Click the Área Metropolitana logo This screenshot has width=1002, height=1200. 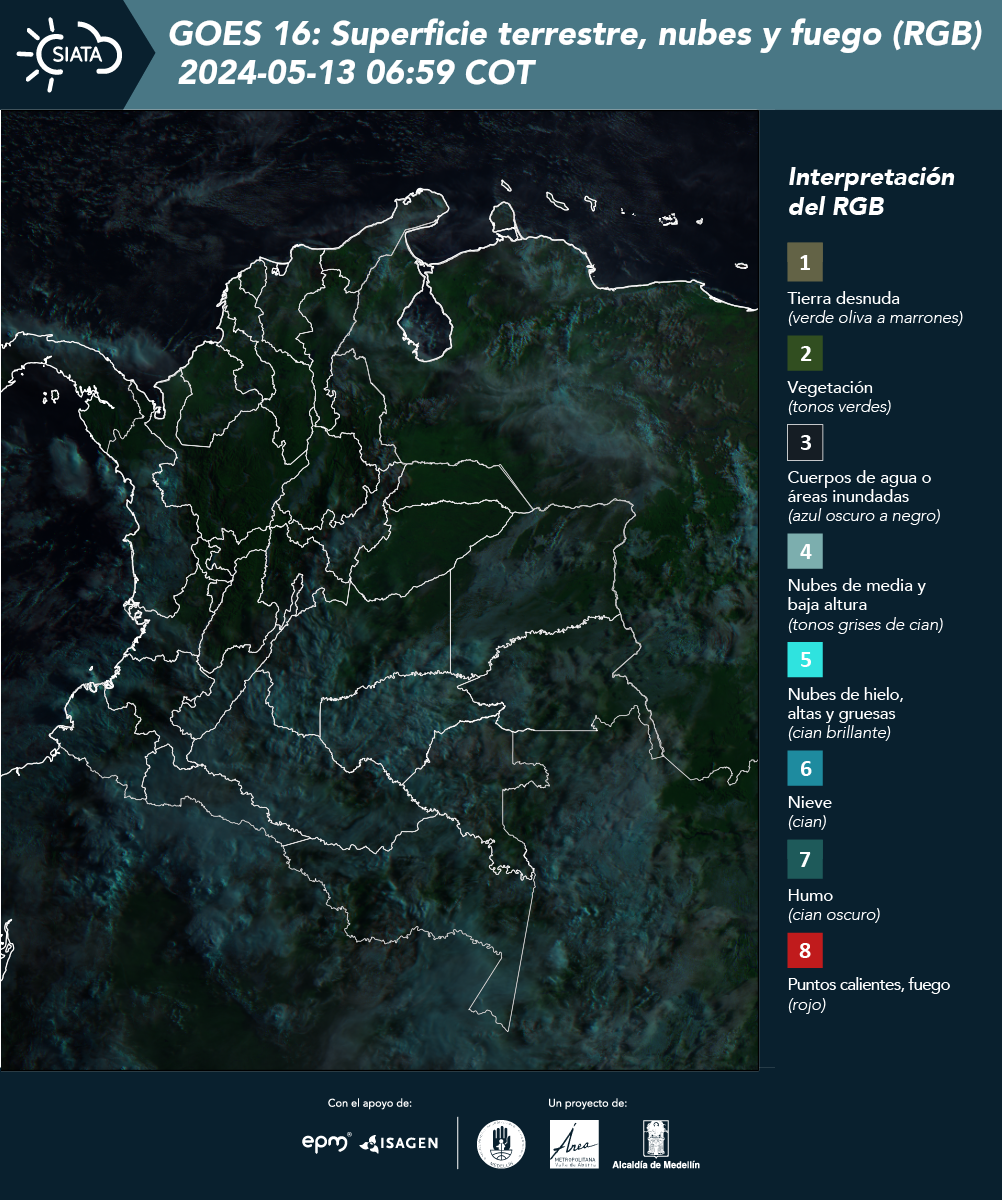tap(575, 1144)
